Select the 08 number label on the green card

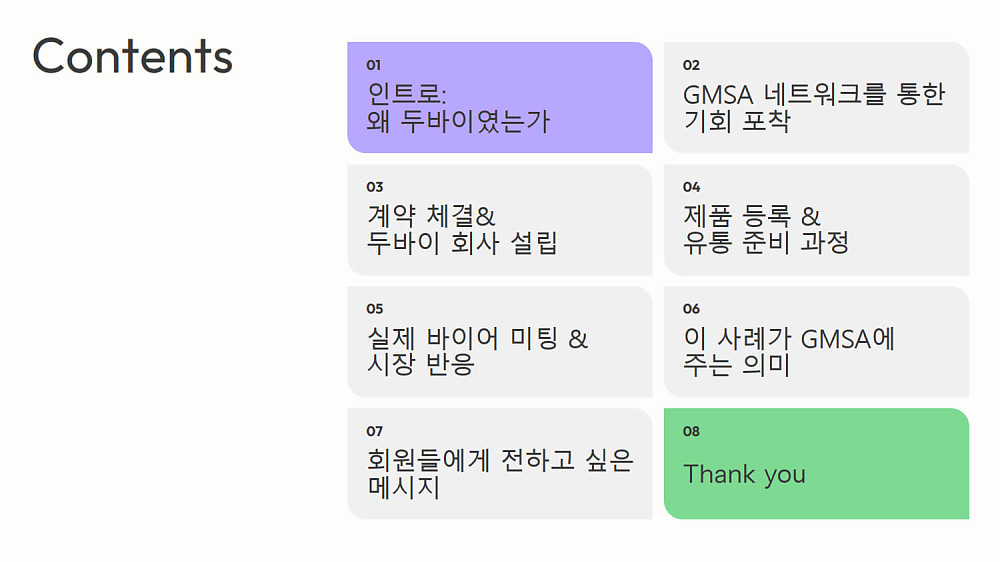click(691, 431)
